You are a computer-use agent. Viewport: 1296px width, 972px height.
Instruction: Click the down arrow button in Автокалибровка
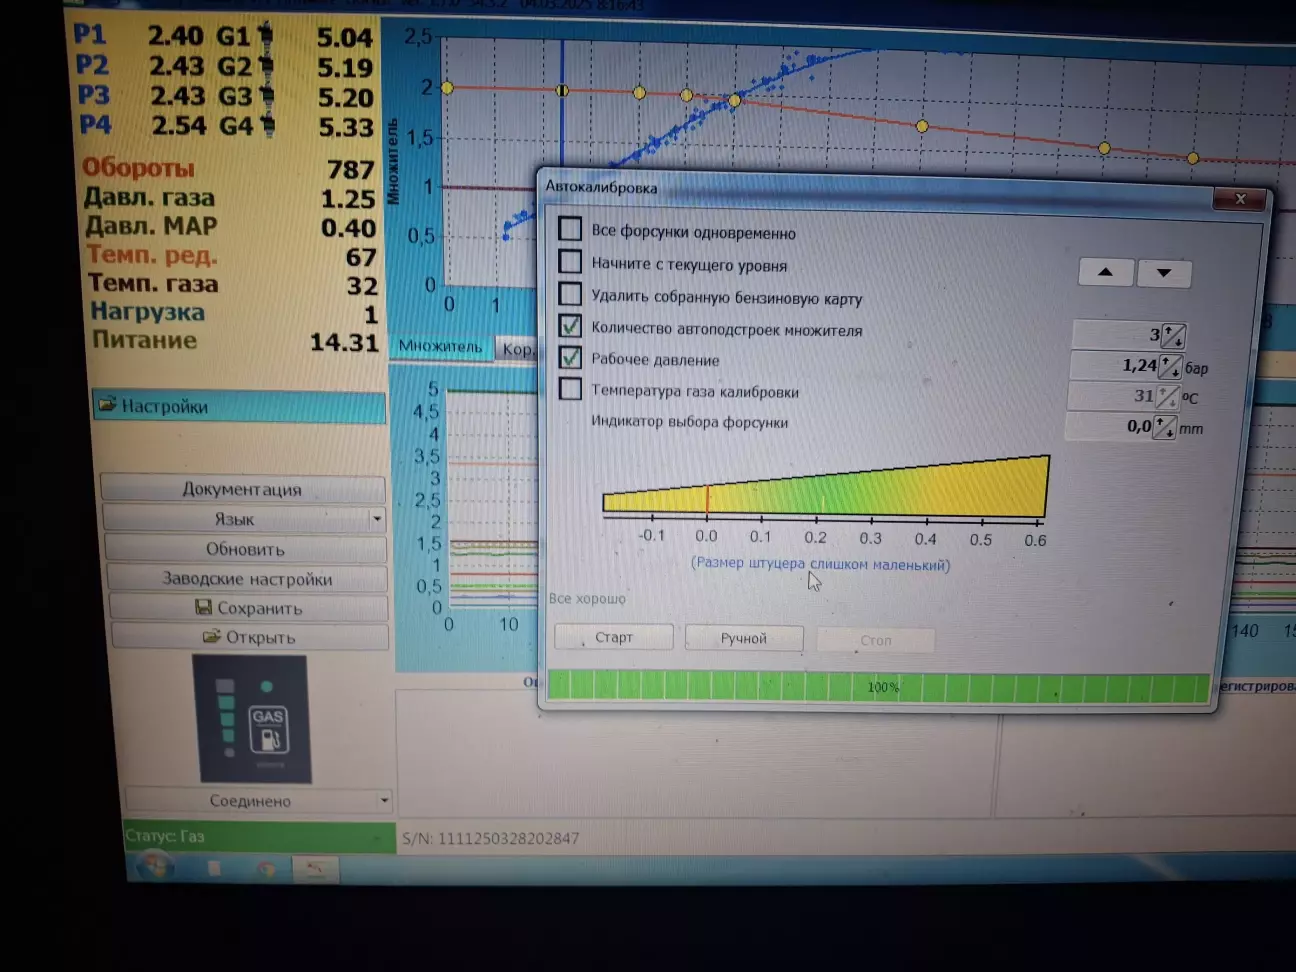click(x=1163, y=272)
